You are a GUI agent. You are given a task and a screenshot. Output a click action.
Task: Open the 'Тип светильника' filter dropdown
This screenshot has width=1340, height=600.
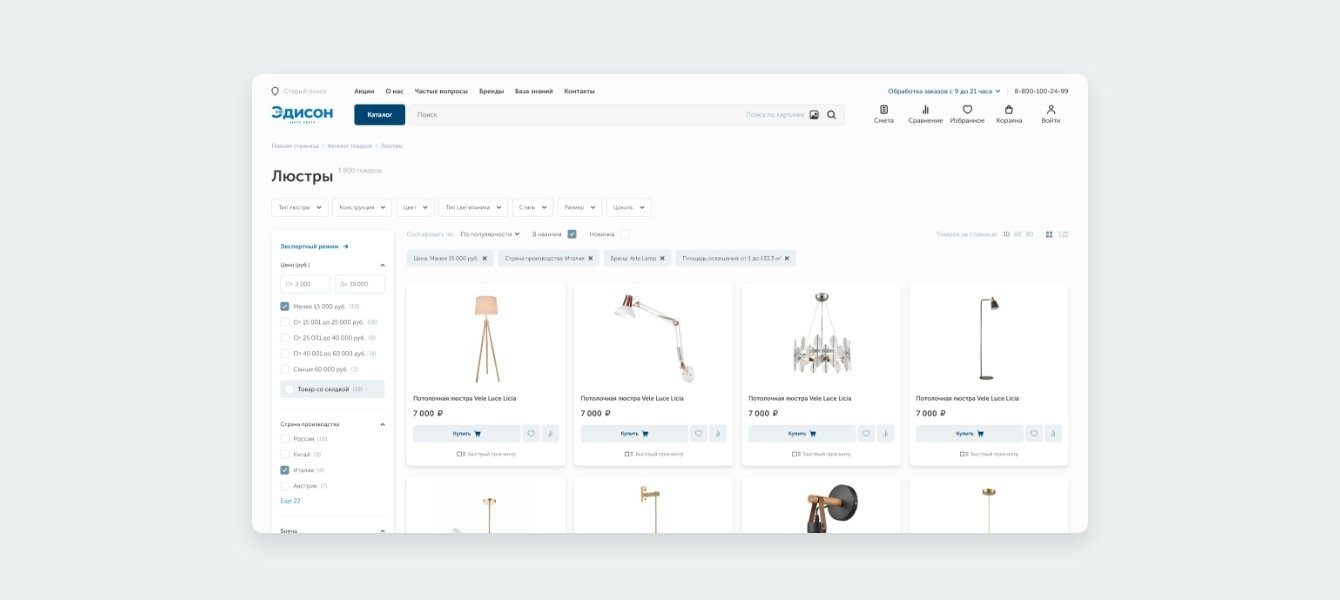[x=473, y=207]
